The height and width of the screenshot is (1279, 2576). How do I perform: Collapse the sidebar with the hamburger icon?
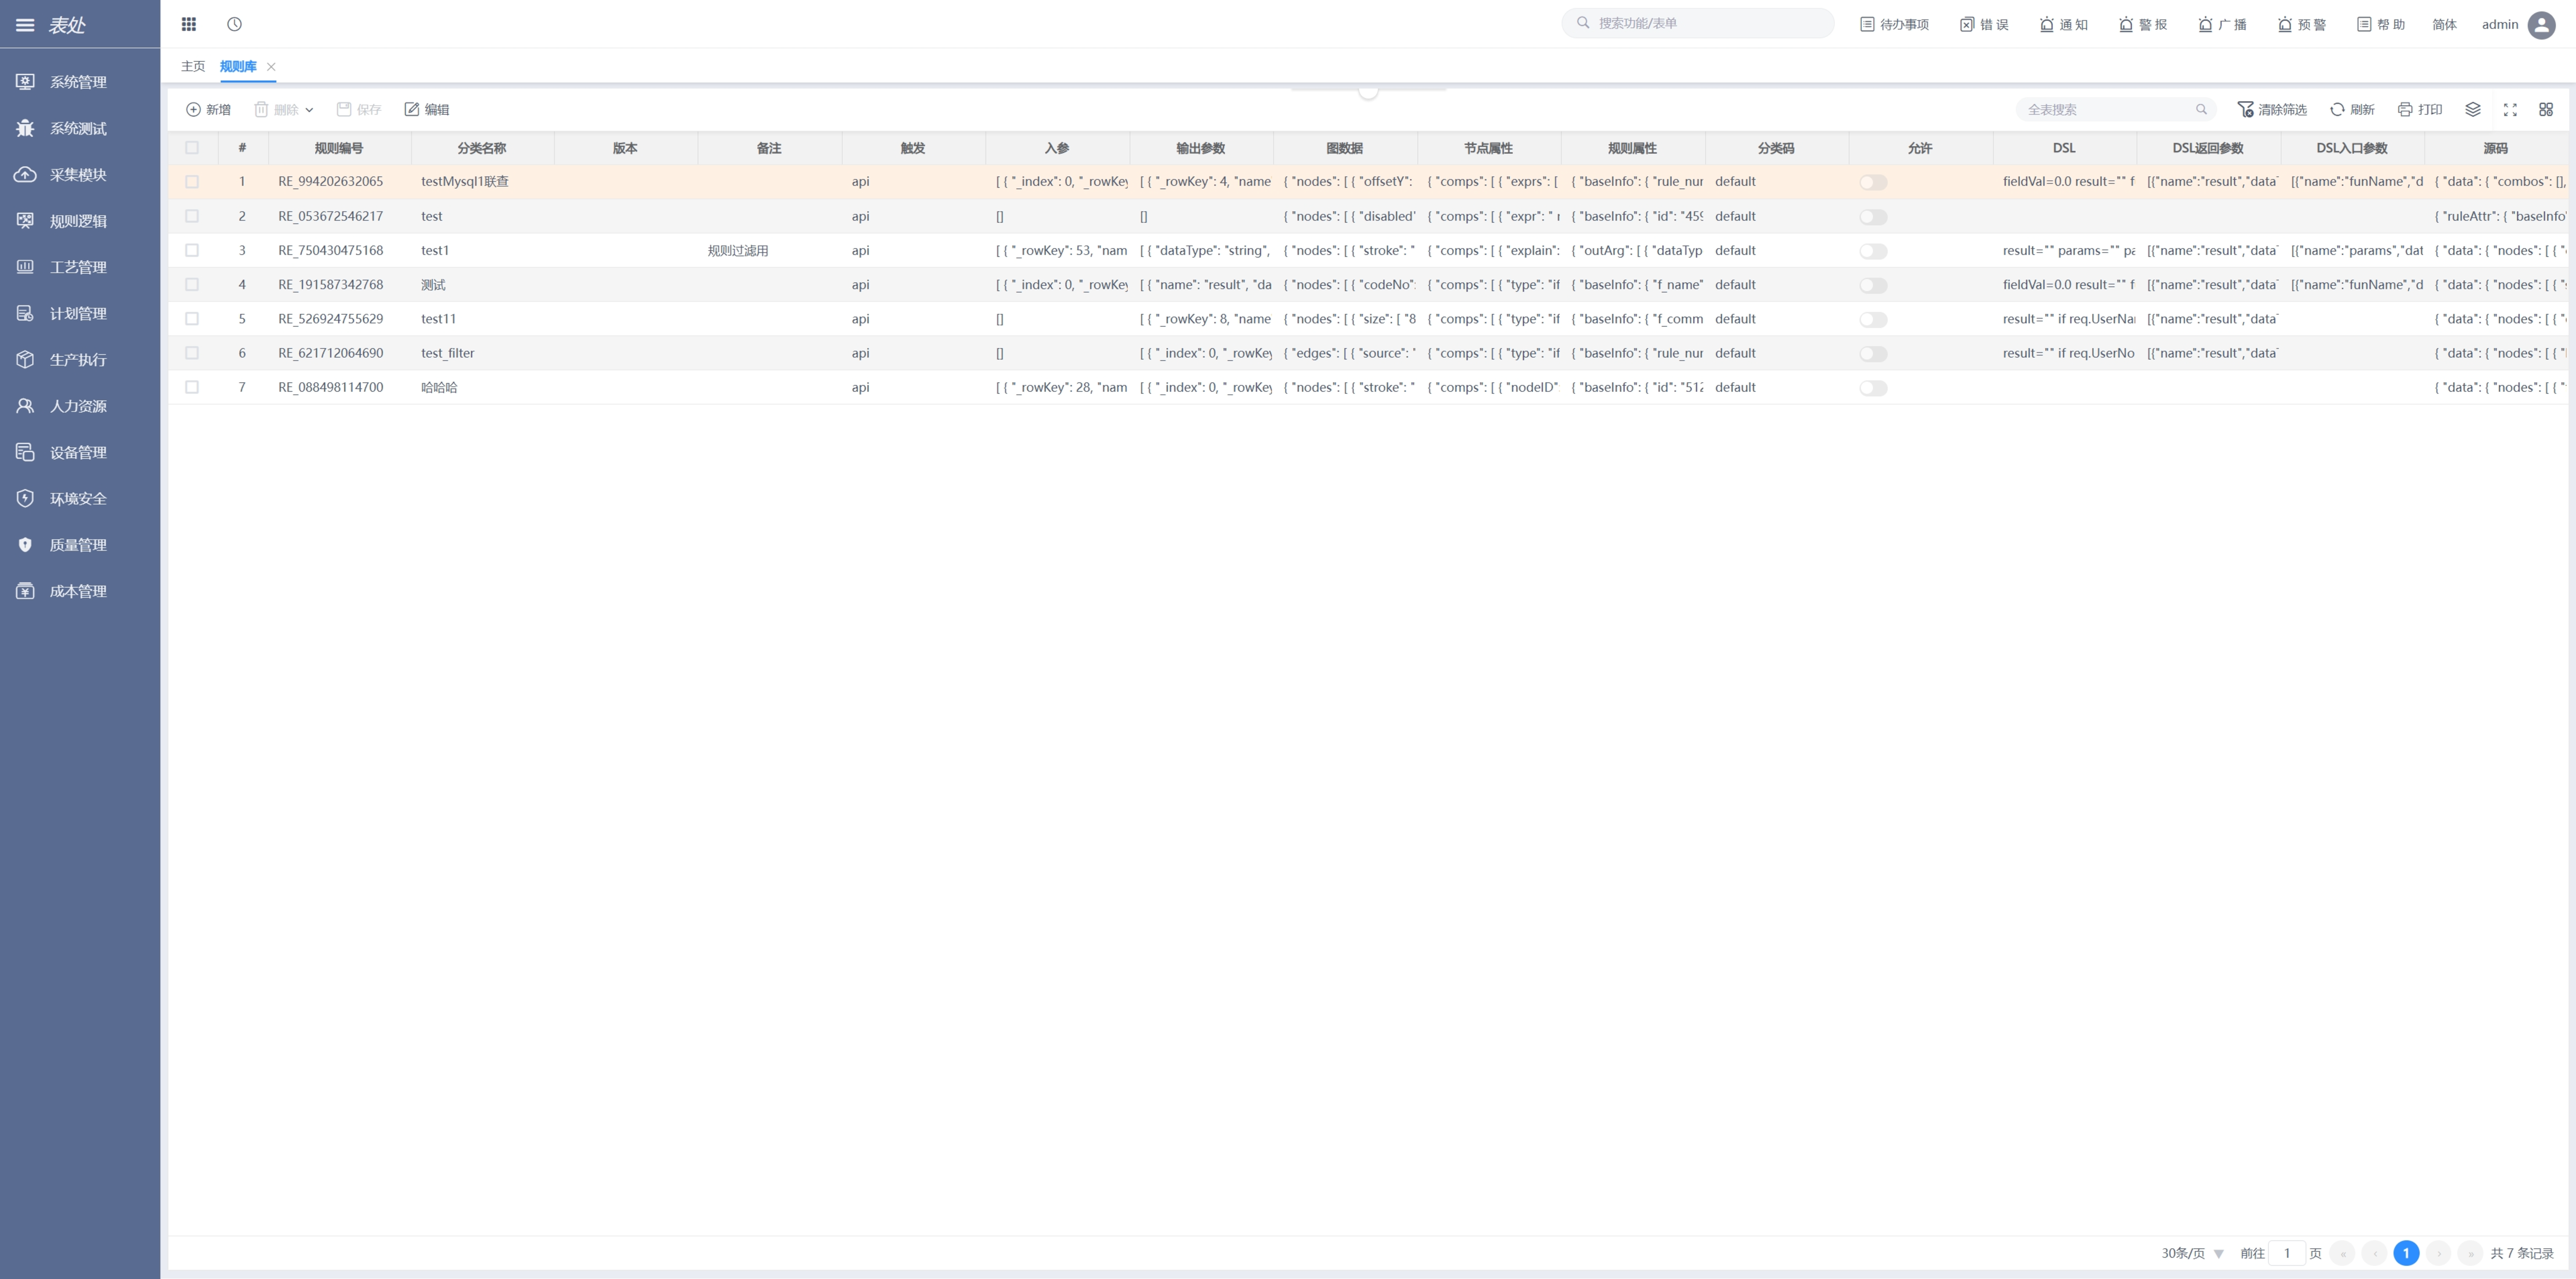click(25, 25)
